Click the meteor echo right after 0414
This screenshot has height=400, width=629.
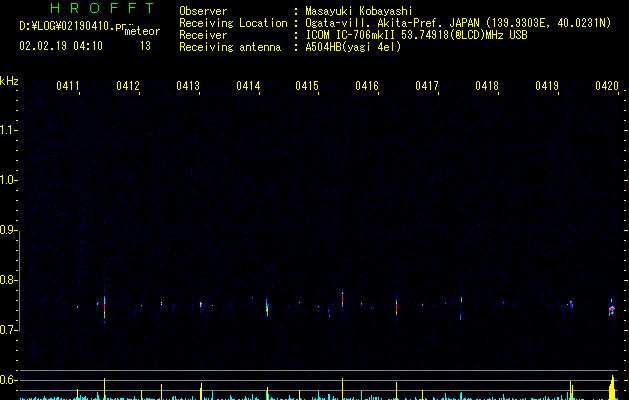[x=267, y=308]
